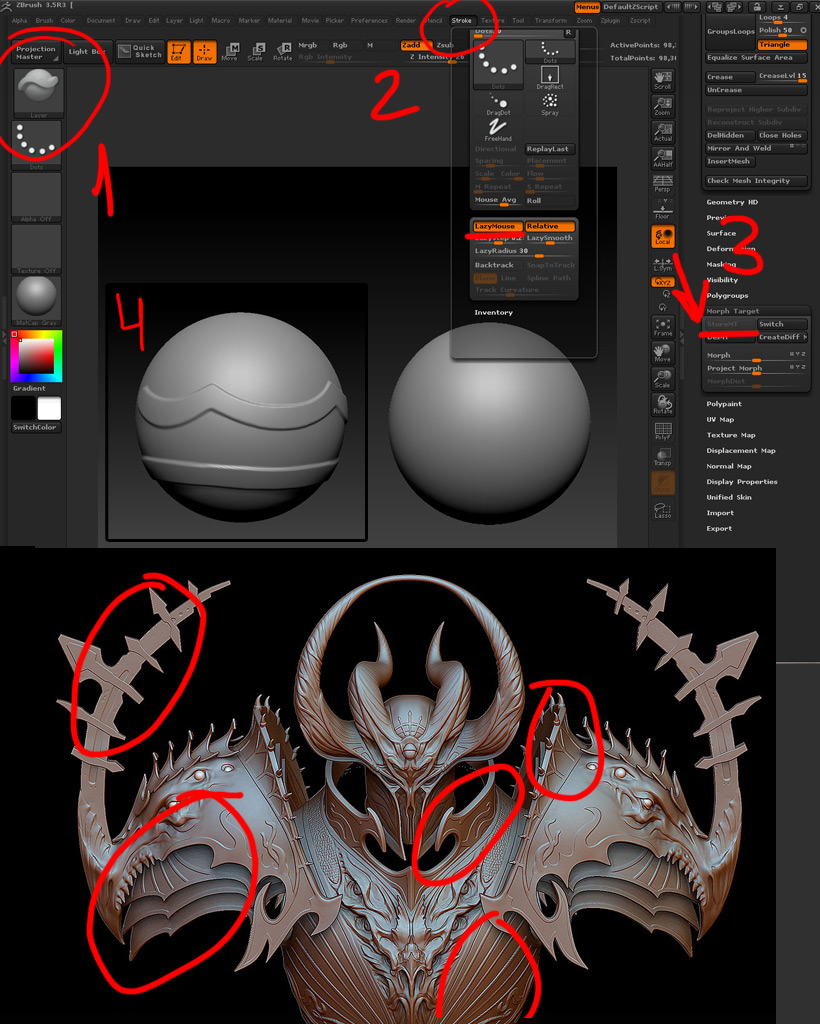Expand the Surface subpalette
This screenshot has height=1024, width=820.
pyautogui.click(x=721, y=233)
